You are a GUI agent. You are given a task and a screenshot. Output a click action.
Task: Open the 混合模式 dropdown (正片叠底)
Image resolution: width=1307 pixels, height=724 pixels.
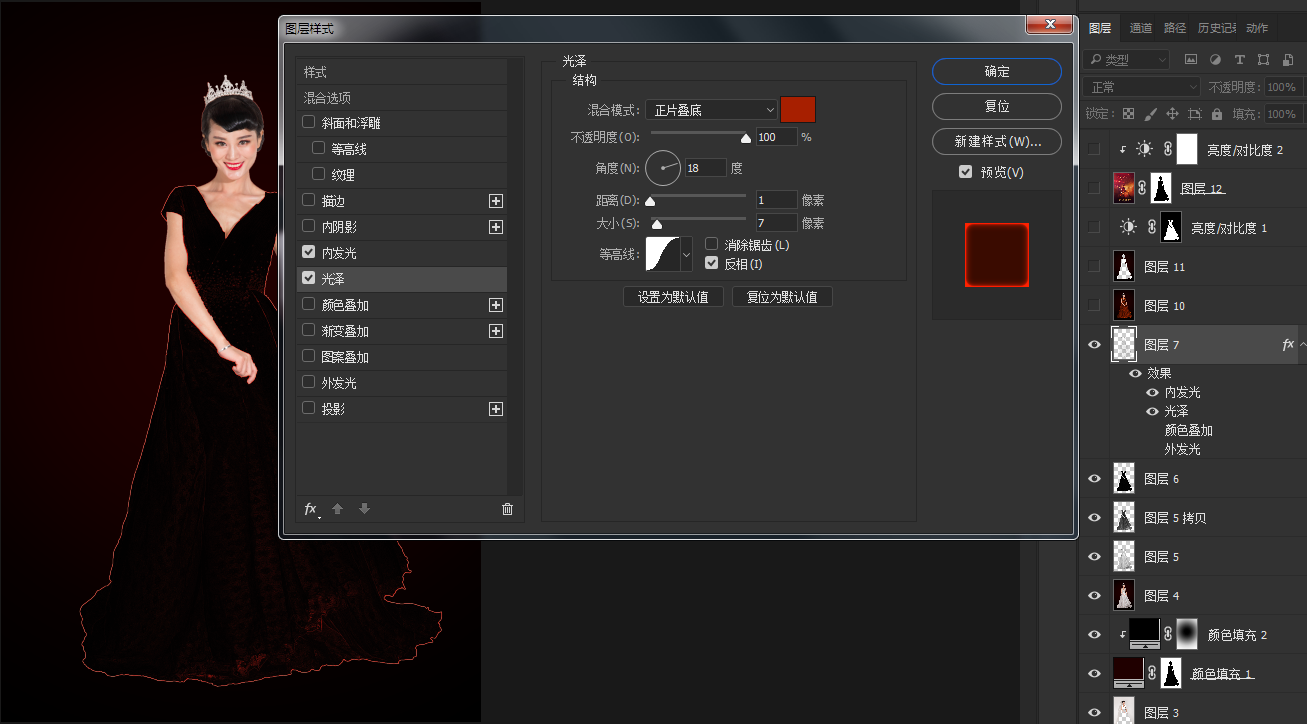[711, 109]
